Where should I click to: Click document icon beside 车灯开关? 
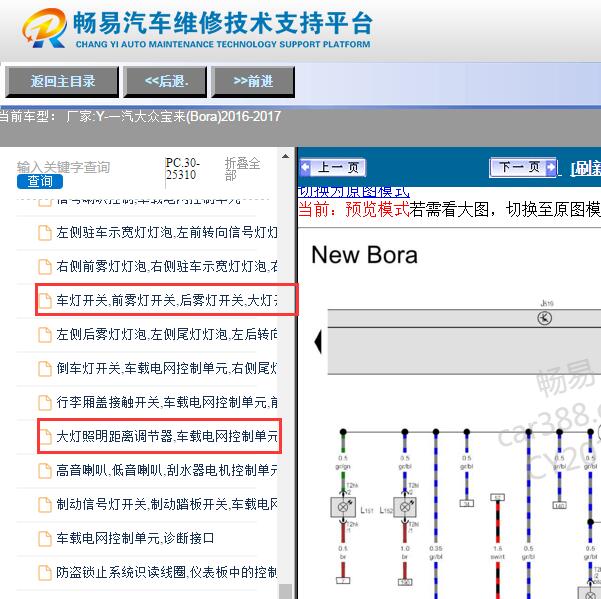[45, 301]
